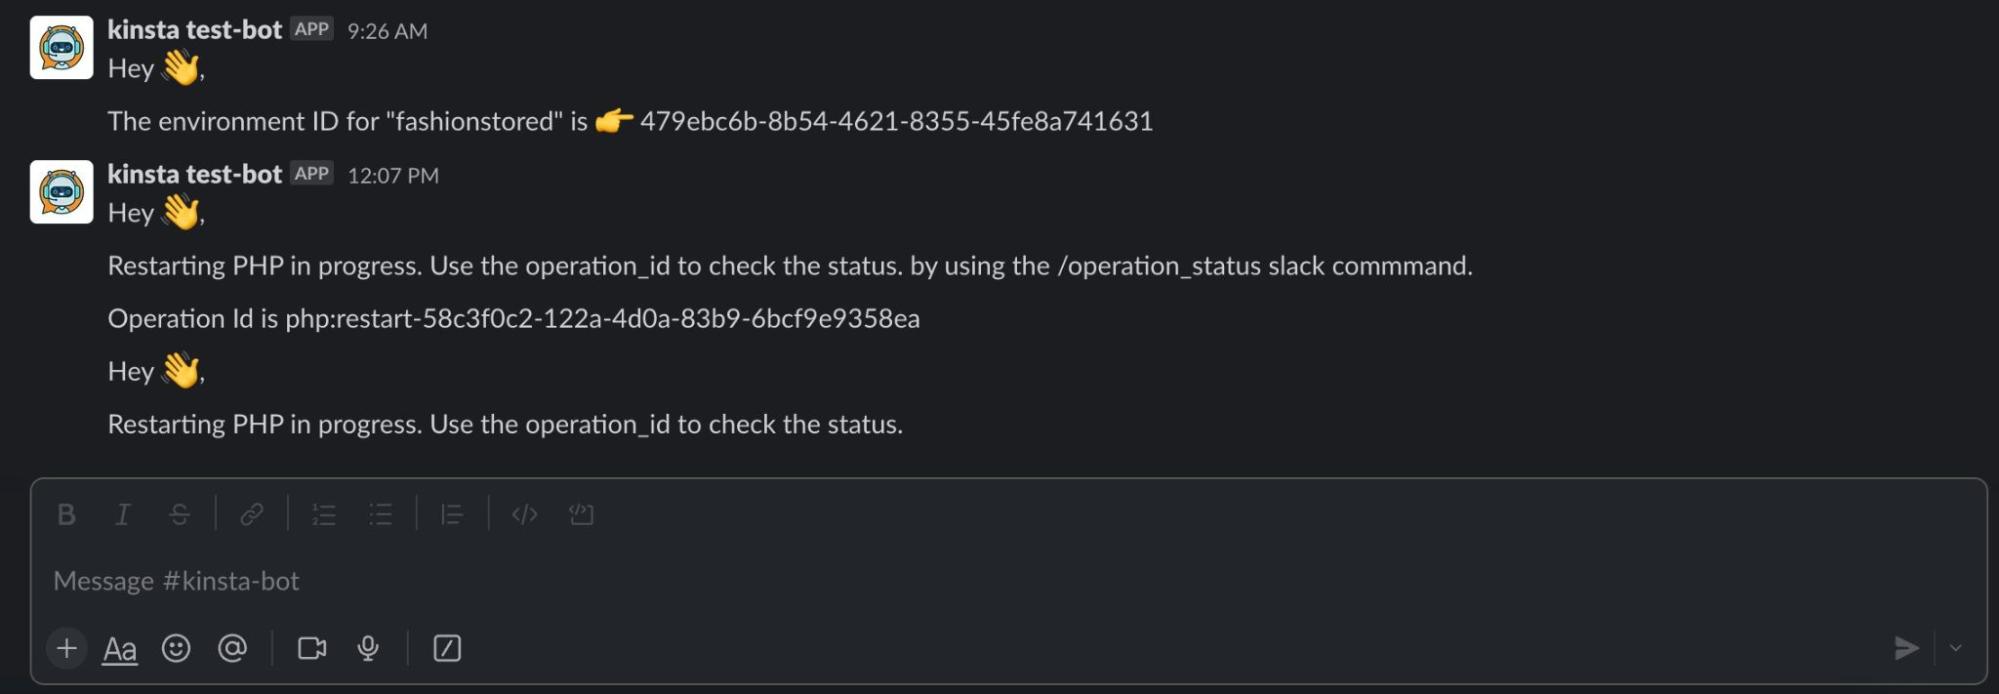Select the bulleted list icon

pyautogui.click(x=380, y=515)
